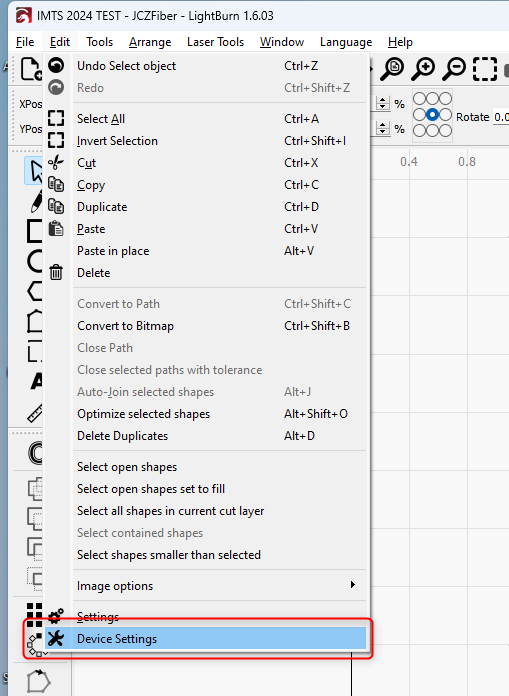Click the Zoom In magnifier icon
509x696 pixels.
(424, 69)
